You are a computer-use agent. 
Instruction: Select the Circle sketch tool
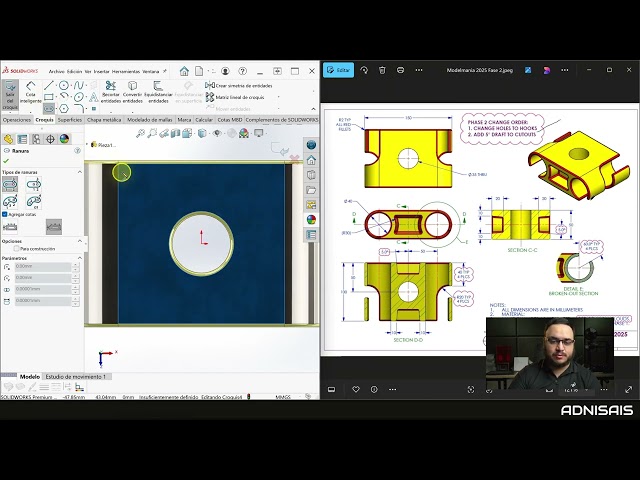click(x=63, y=85)
